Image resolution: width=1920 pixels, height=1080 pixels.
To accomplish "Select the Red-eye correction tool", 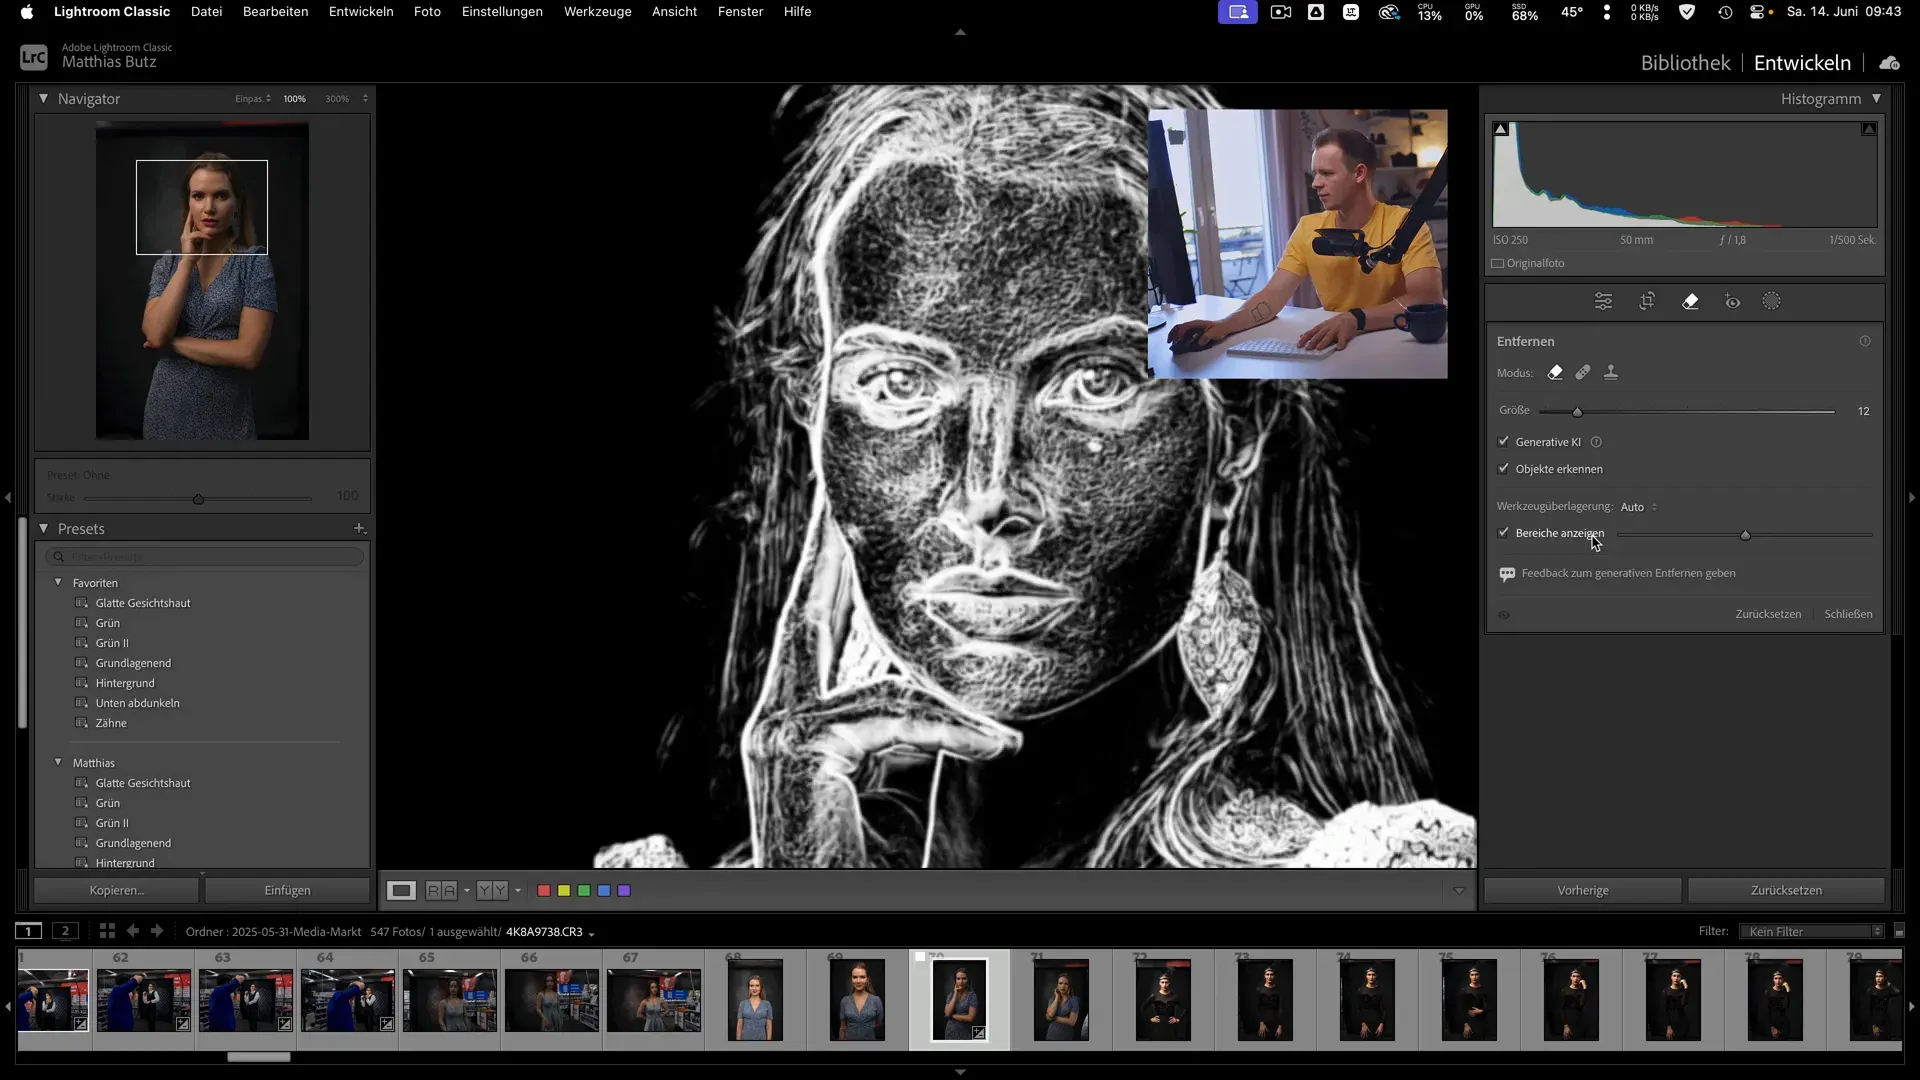I will [1732, 301].
